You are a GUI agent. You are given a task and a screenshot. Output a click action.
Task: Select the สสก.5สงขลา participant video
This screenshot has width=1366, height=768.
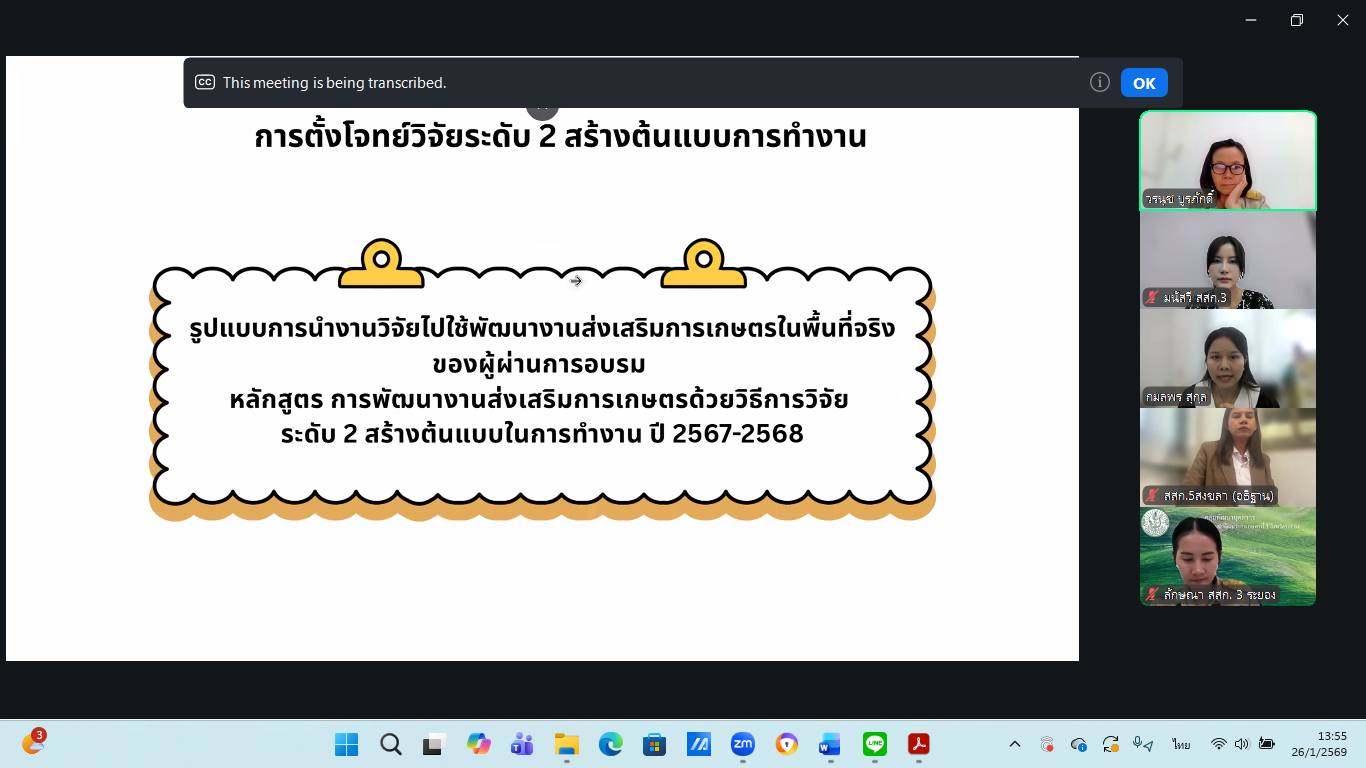1227,456
